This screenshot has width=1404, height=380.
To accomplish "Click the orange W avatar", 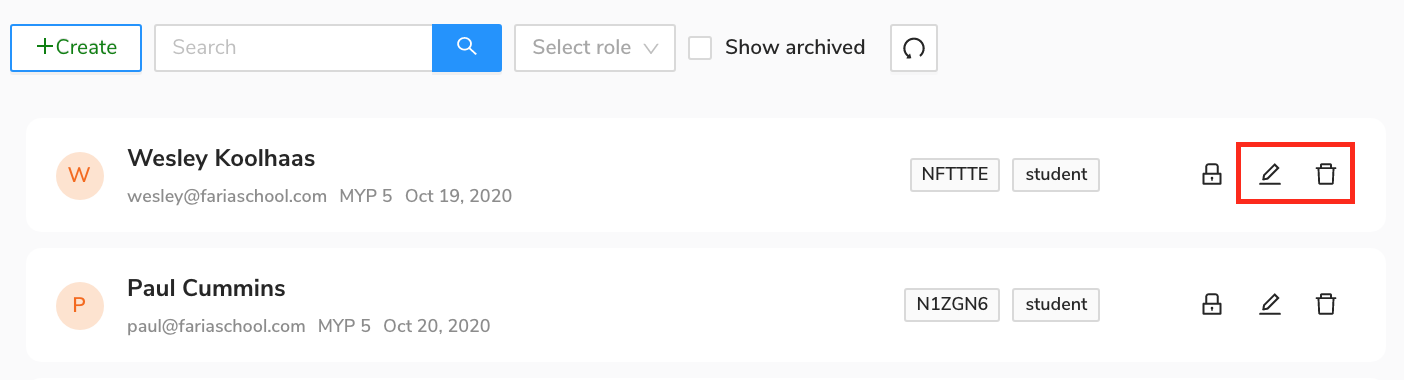I will pos(79,176).
